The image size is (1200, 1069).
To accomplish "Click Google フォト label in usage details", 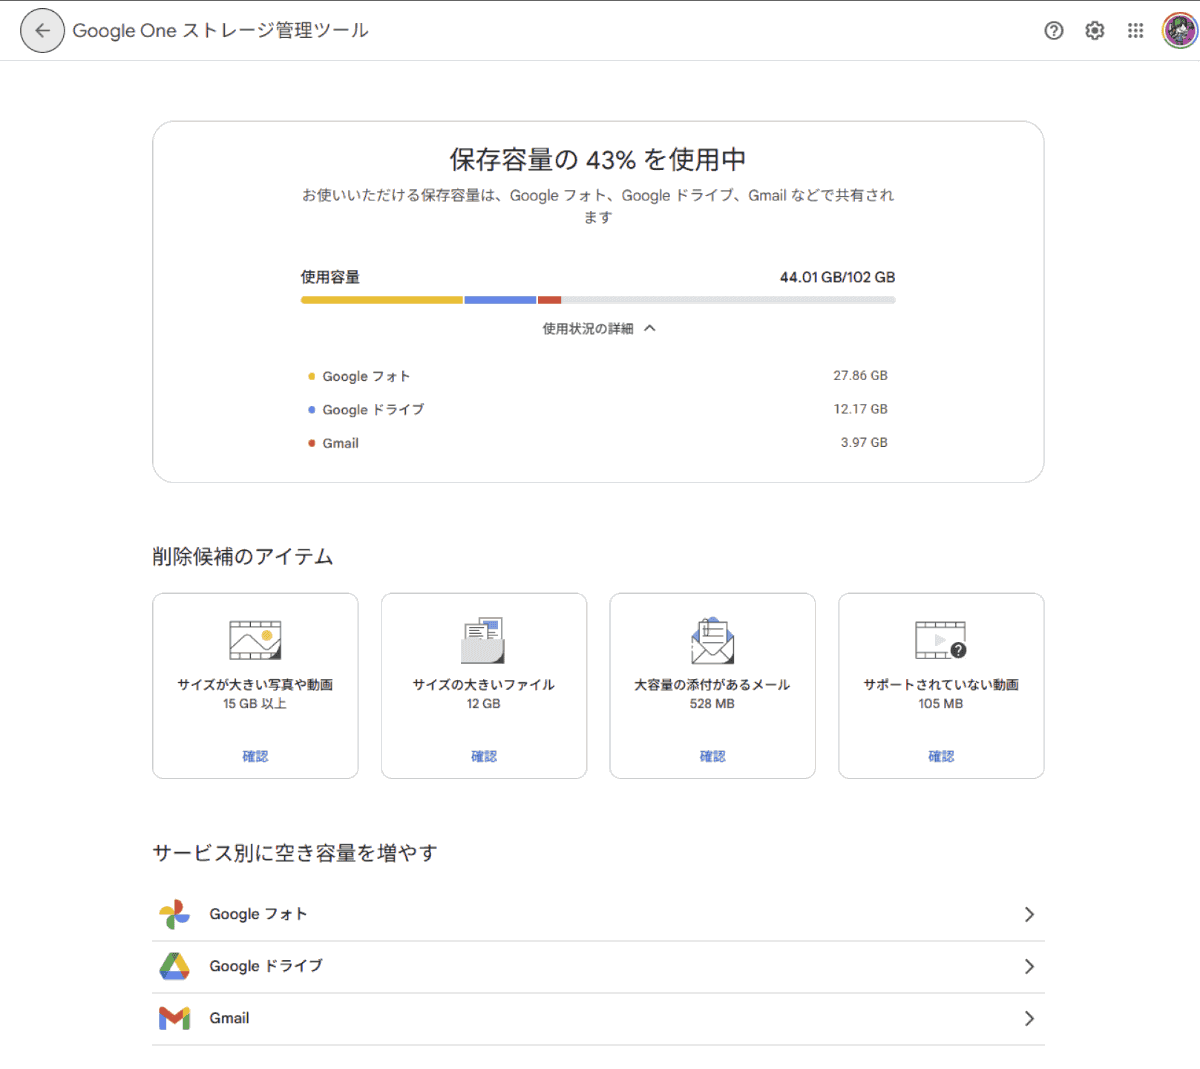I will tap(366, 376).
